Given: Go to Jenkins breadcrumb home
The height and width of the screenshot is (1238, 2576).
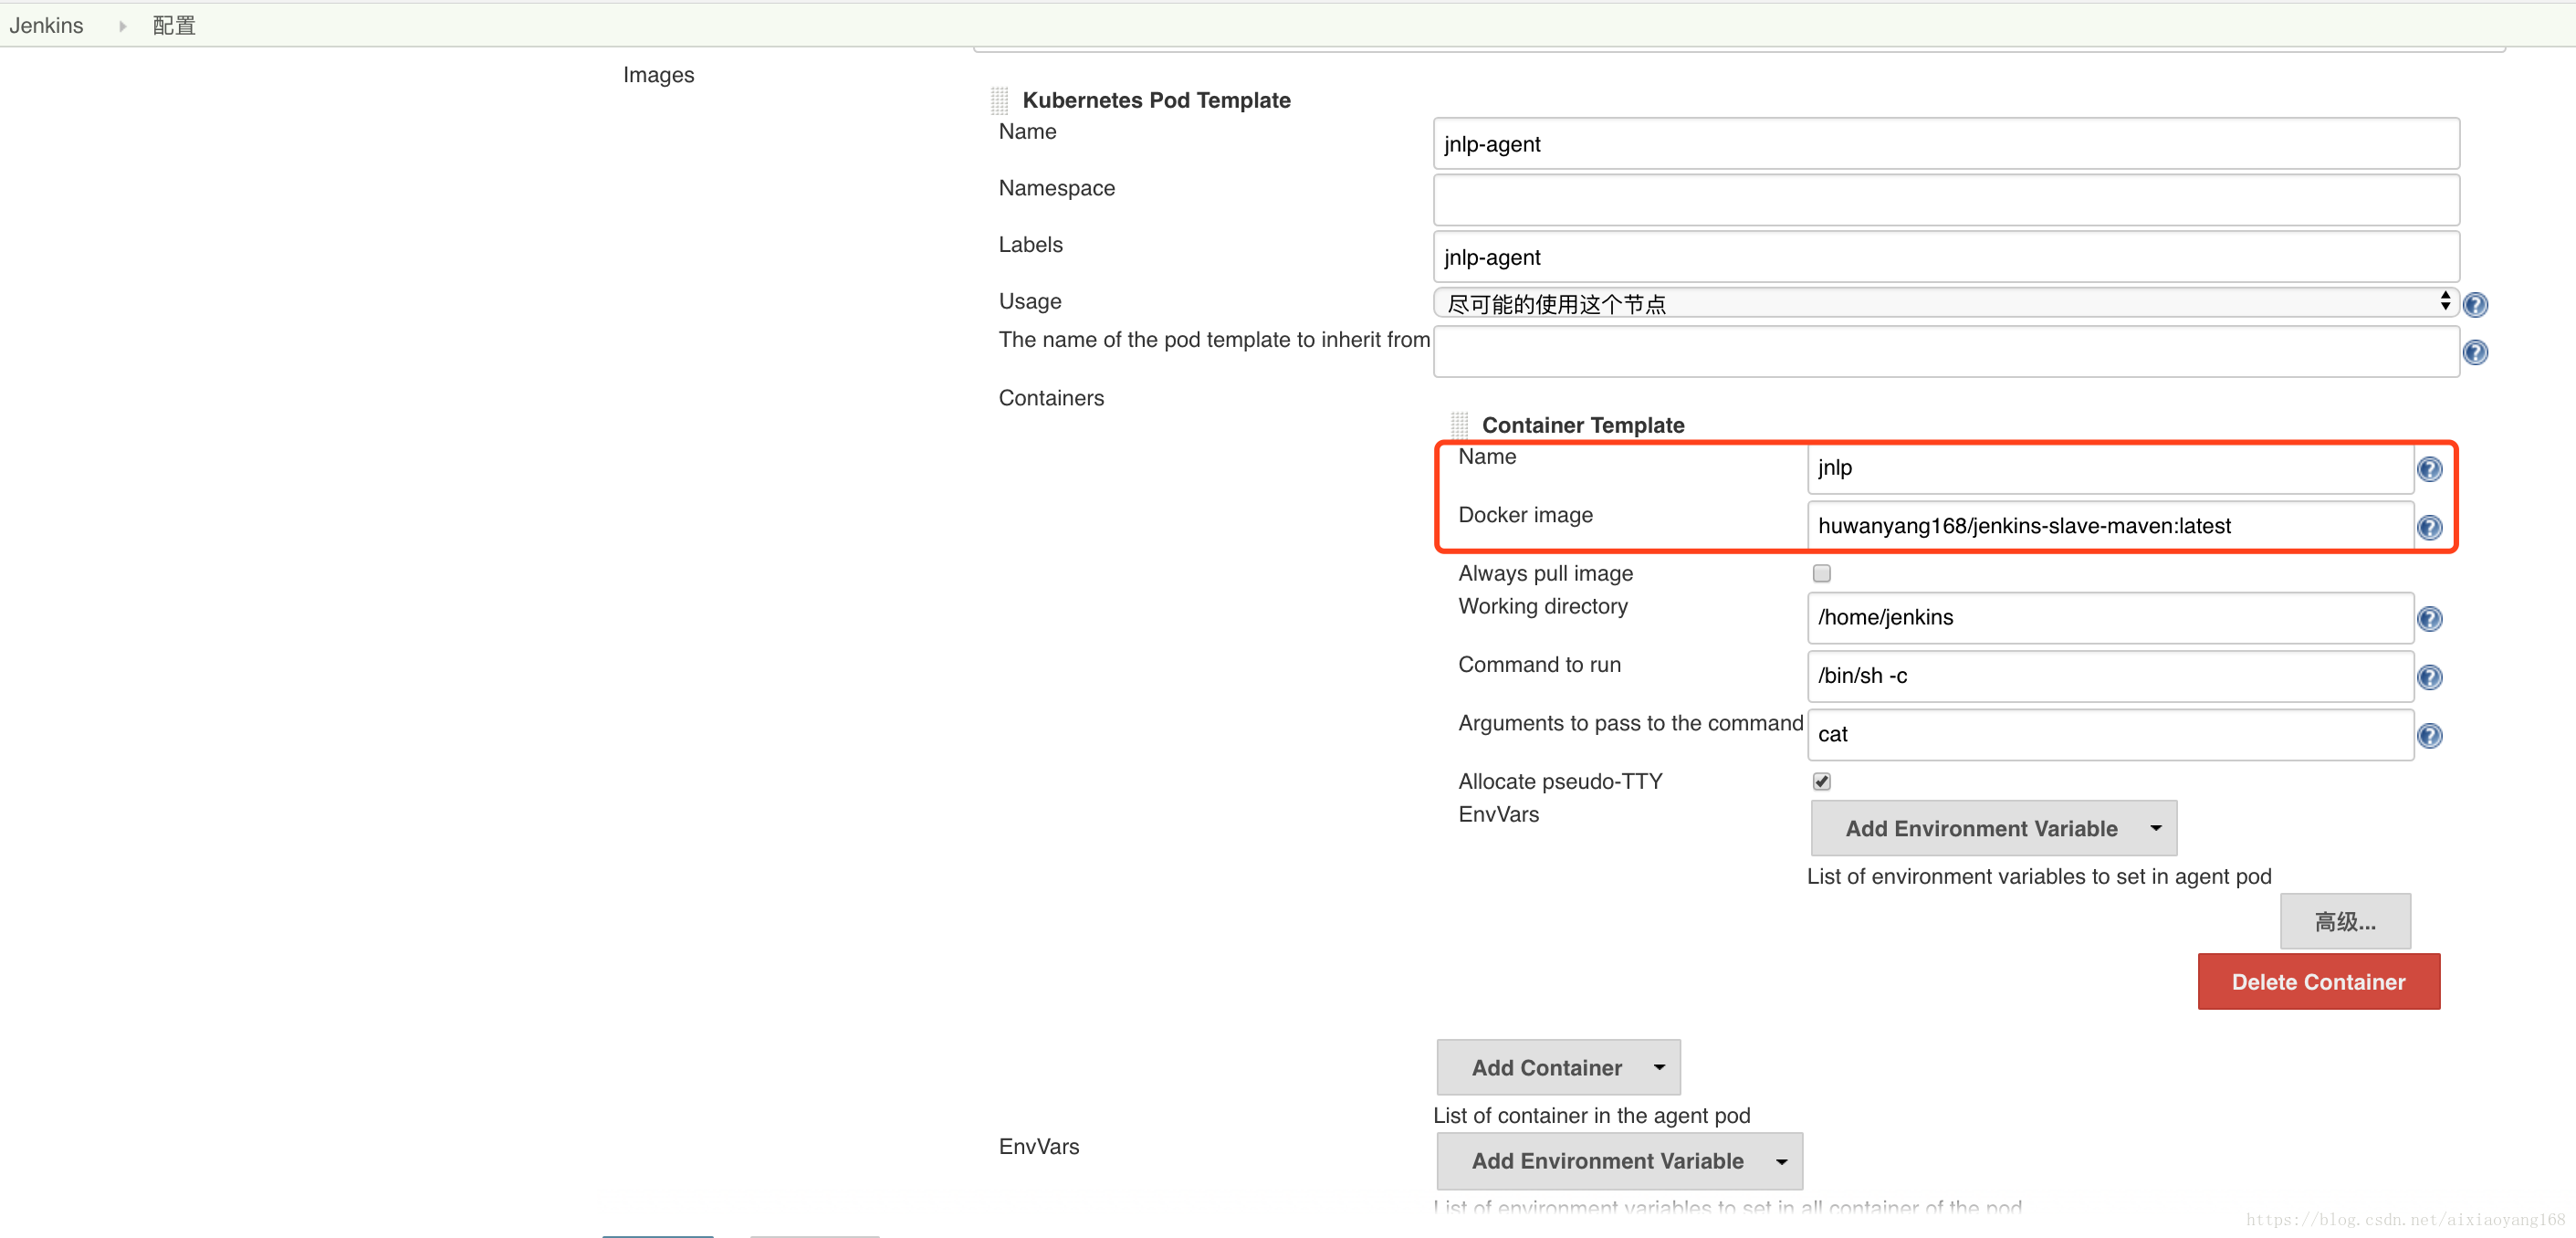Looking at the screenshot, I should (46, 25).
